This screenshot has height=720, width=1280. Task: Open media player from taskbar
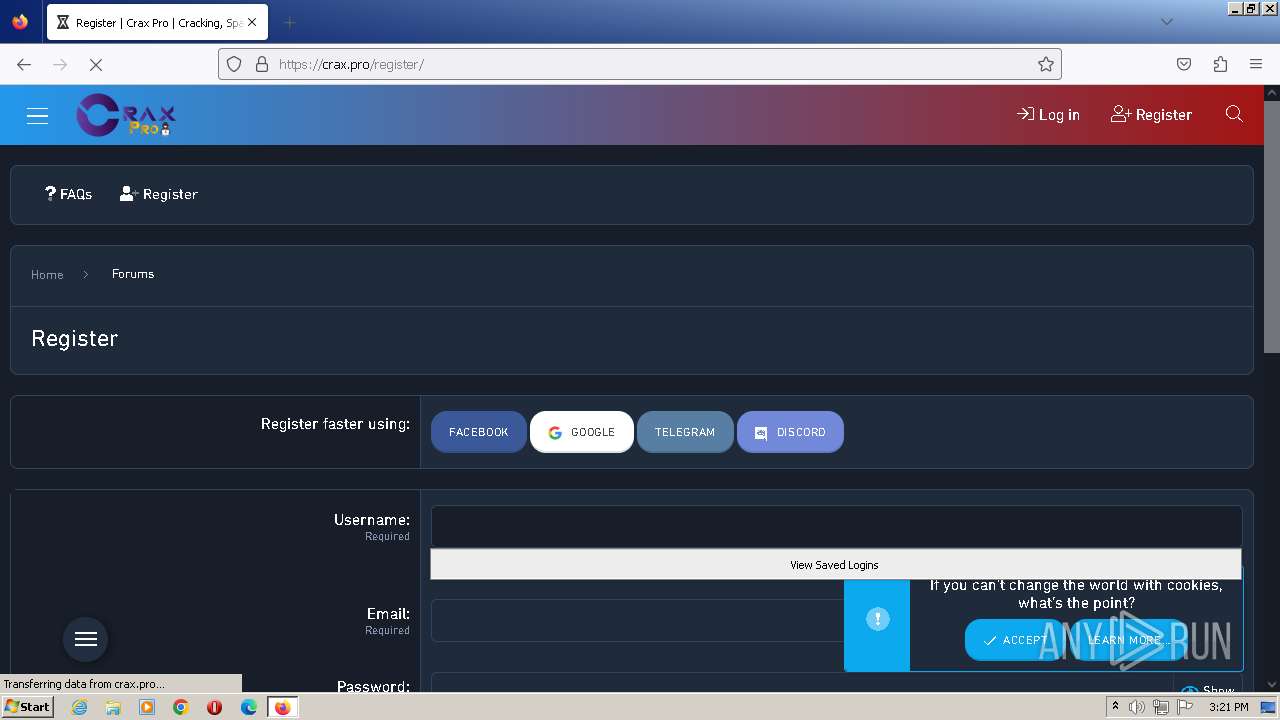(x=147, y=707)
